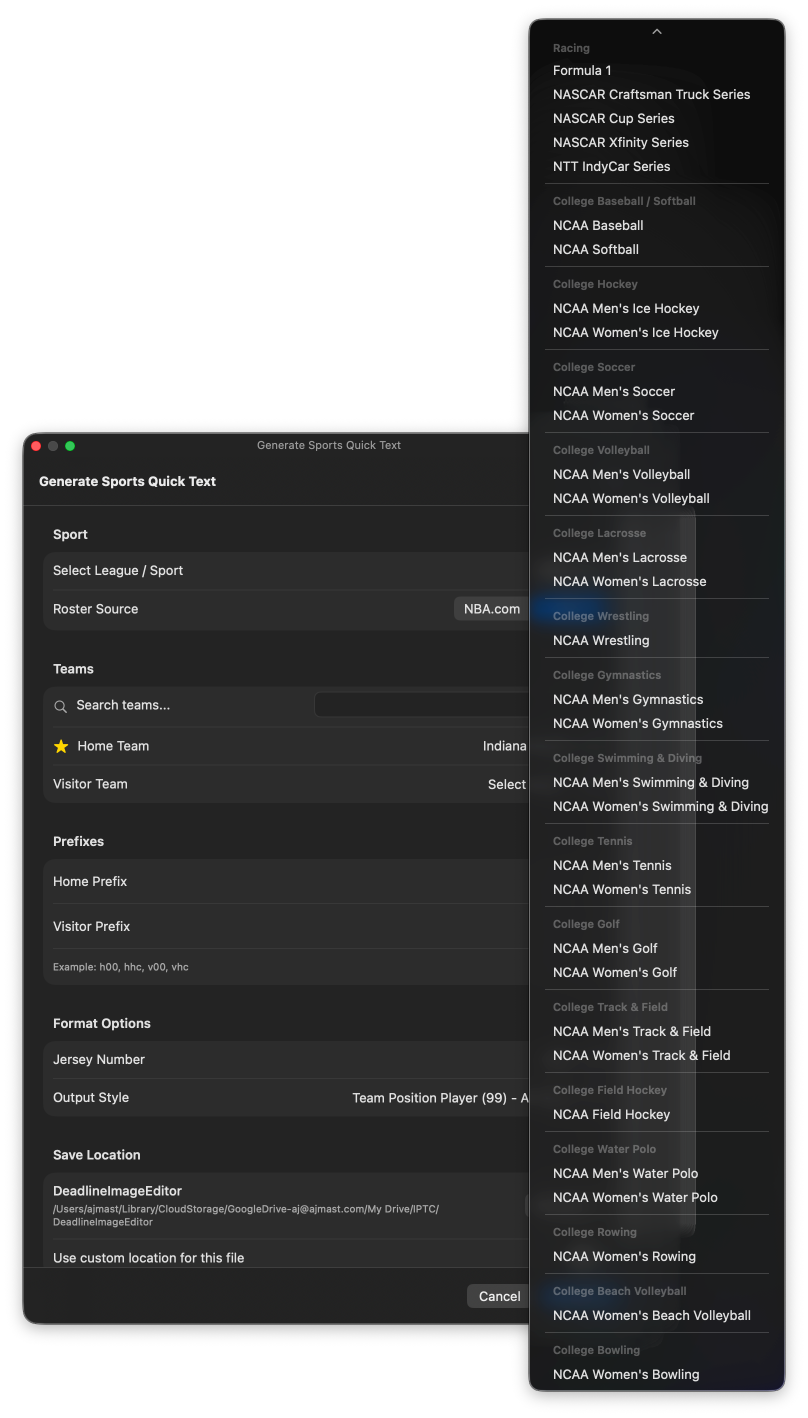Click the gold star beside Home Team

pyautogui.click(x=61, y=746)
